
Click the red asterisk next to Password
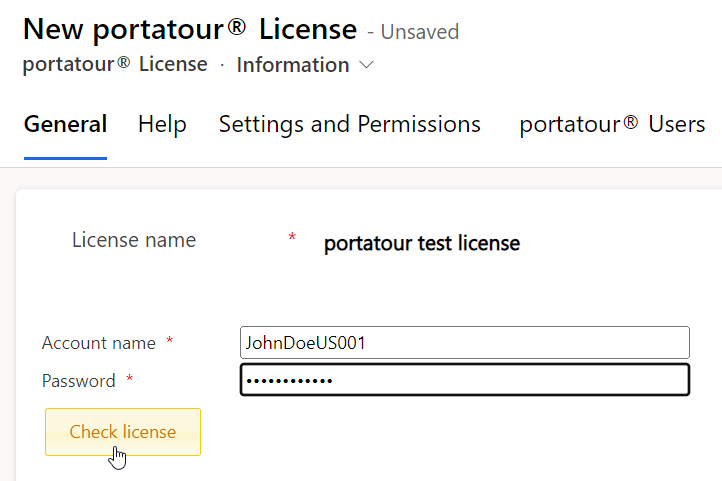[129, 380]
